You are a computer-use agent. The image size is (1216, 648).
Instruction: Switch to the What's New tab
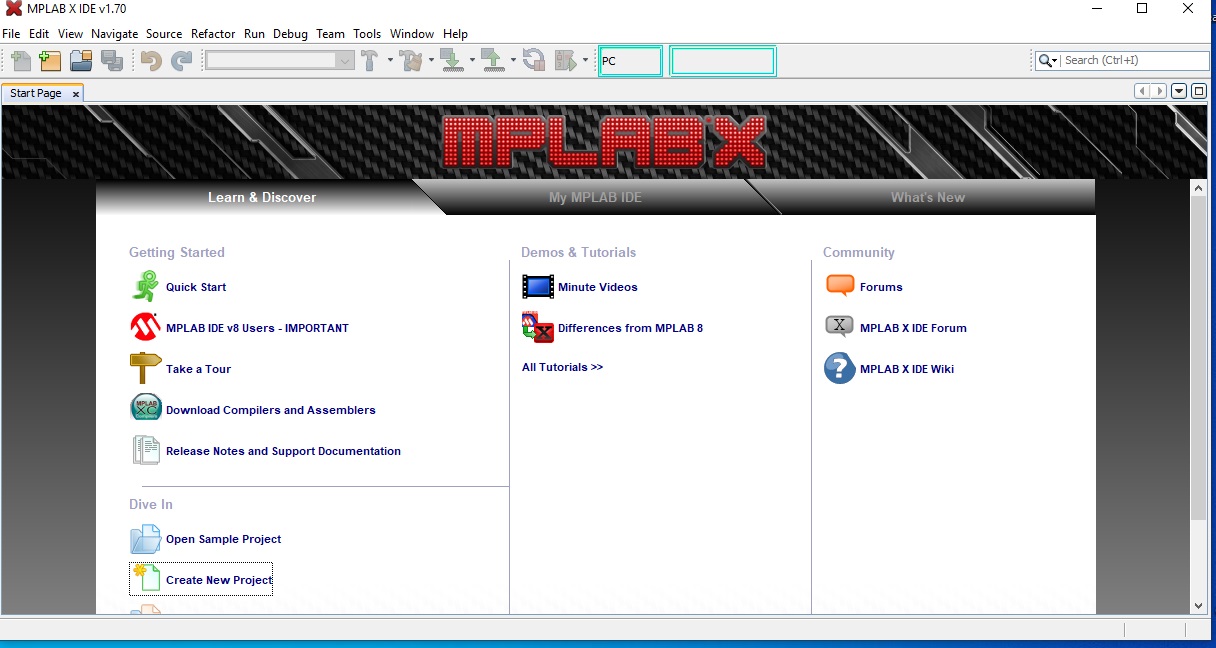click(x=927, y=198)
